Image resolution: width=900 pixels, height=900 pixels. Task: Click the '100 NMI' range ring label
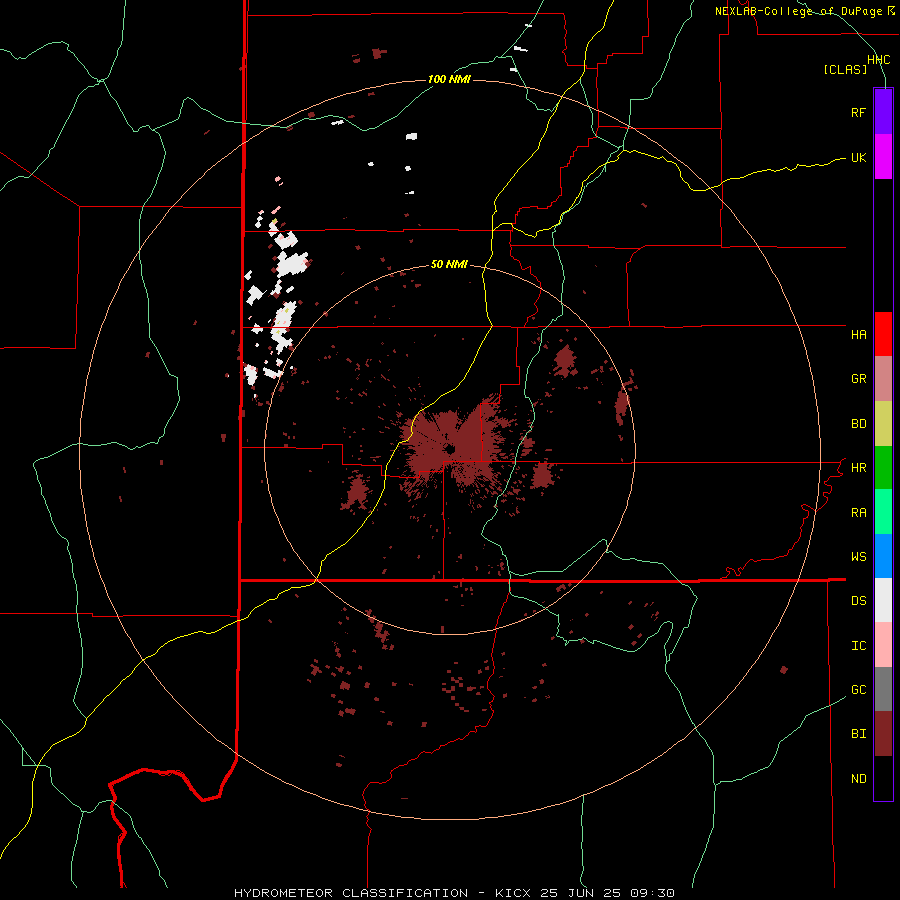click(x=449, y=79)
